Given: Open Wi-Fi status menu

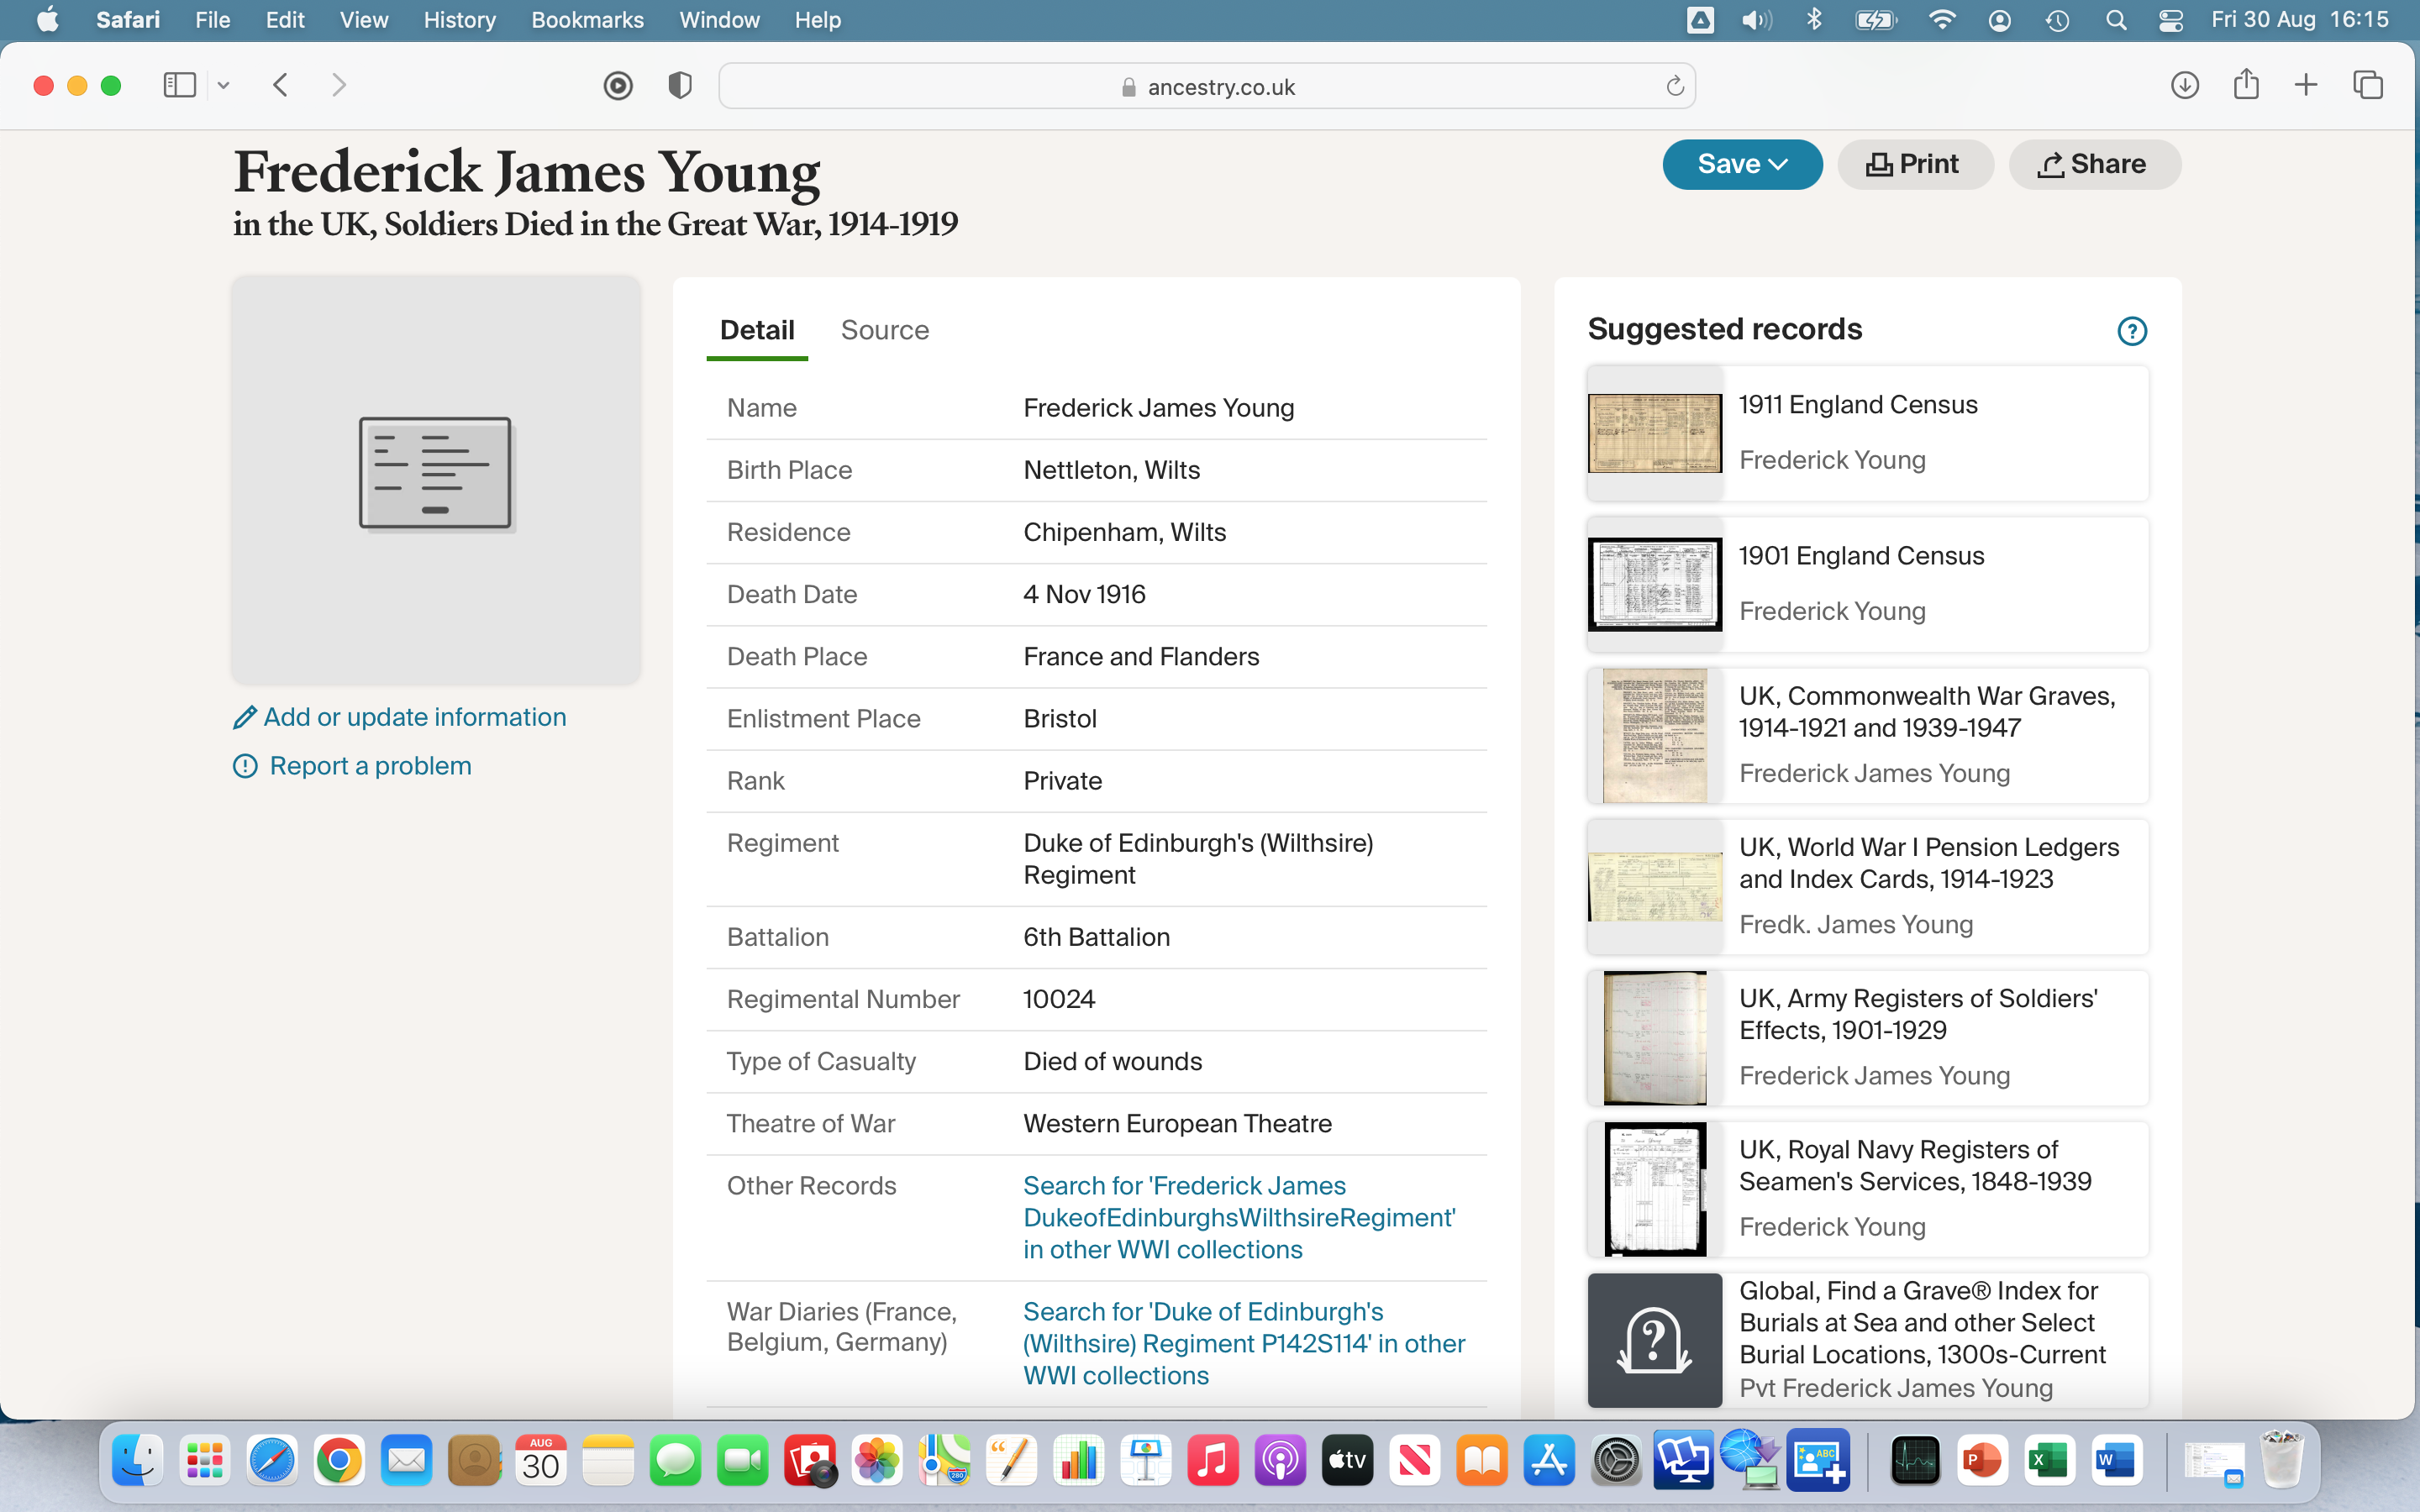Looking at the screenshot, I should pos(1941,20).
